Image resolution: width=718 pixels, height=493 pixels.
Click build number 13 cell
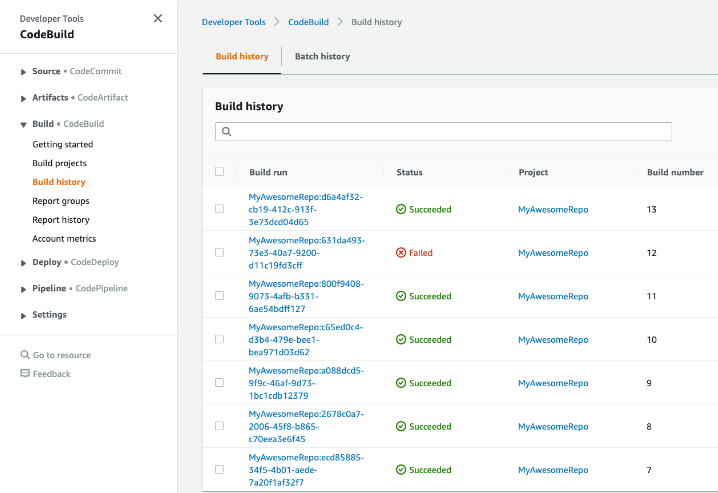[x=652, y=209]
